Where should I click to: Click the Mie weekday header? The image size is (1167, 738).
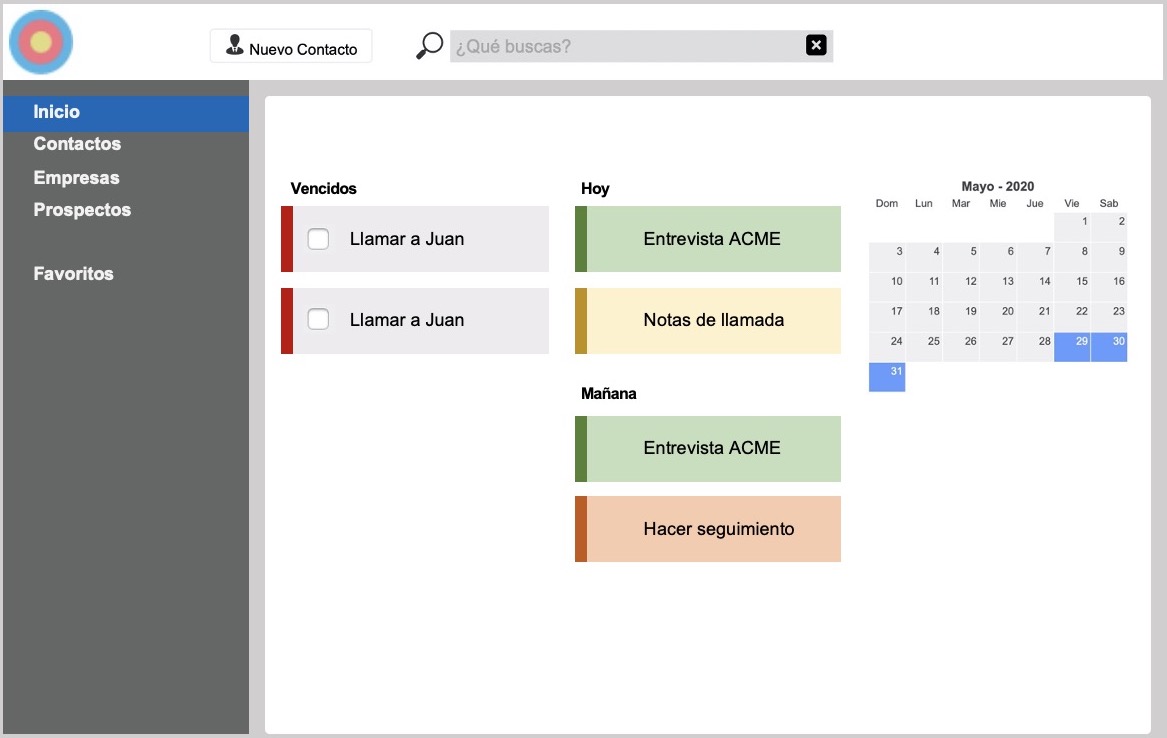pos(997,203)
